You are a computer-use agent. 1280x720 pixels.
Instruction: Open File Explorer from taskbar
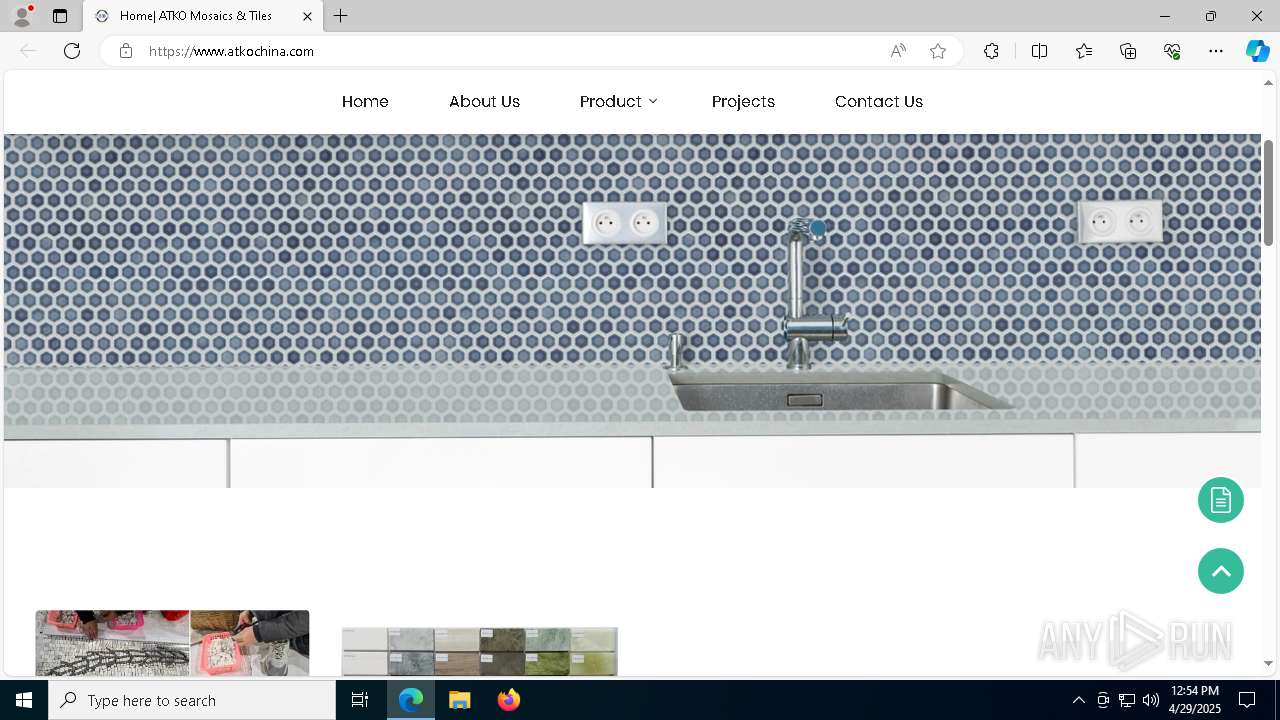(x=459, y=700)
